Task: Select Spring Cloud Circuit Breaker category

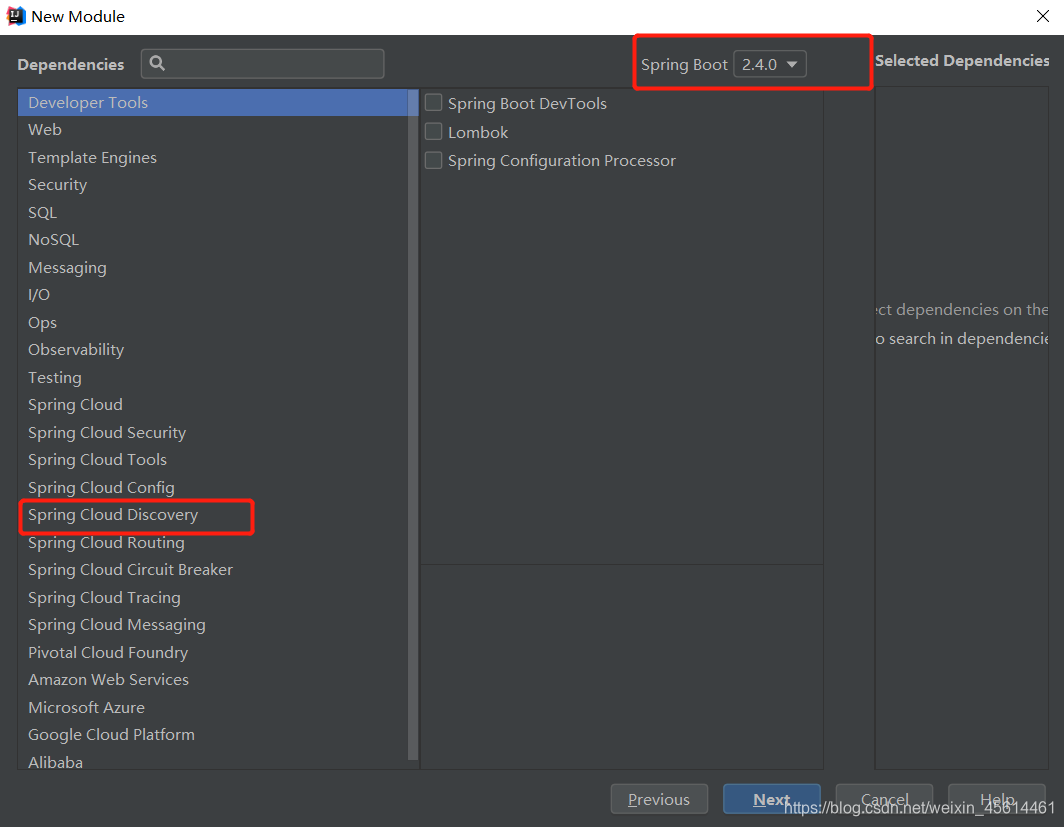Action: click(x=213, y=570)
